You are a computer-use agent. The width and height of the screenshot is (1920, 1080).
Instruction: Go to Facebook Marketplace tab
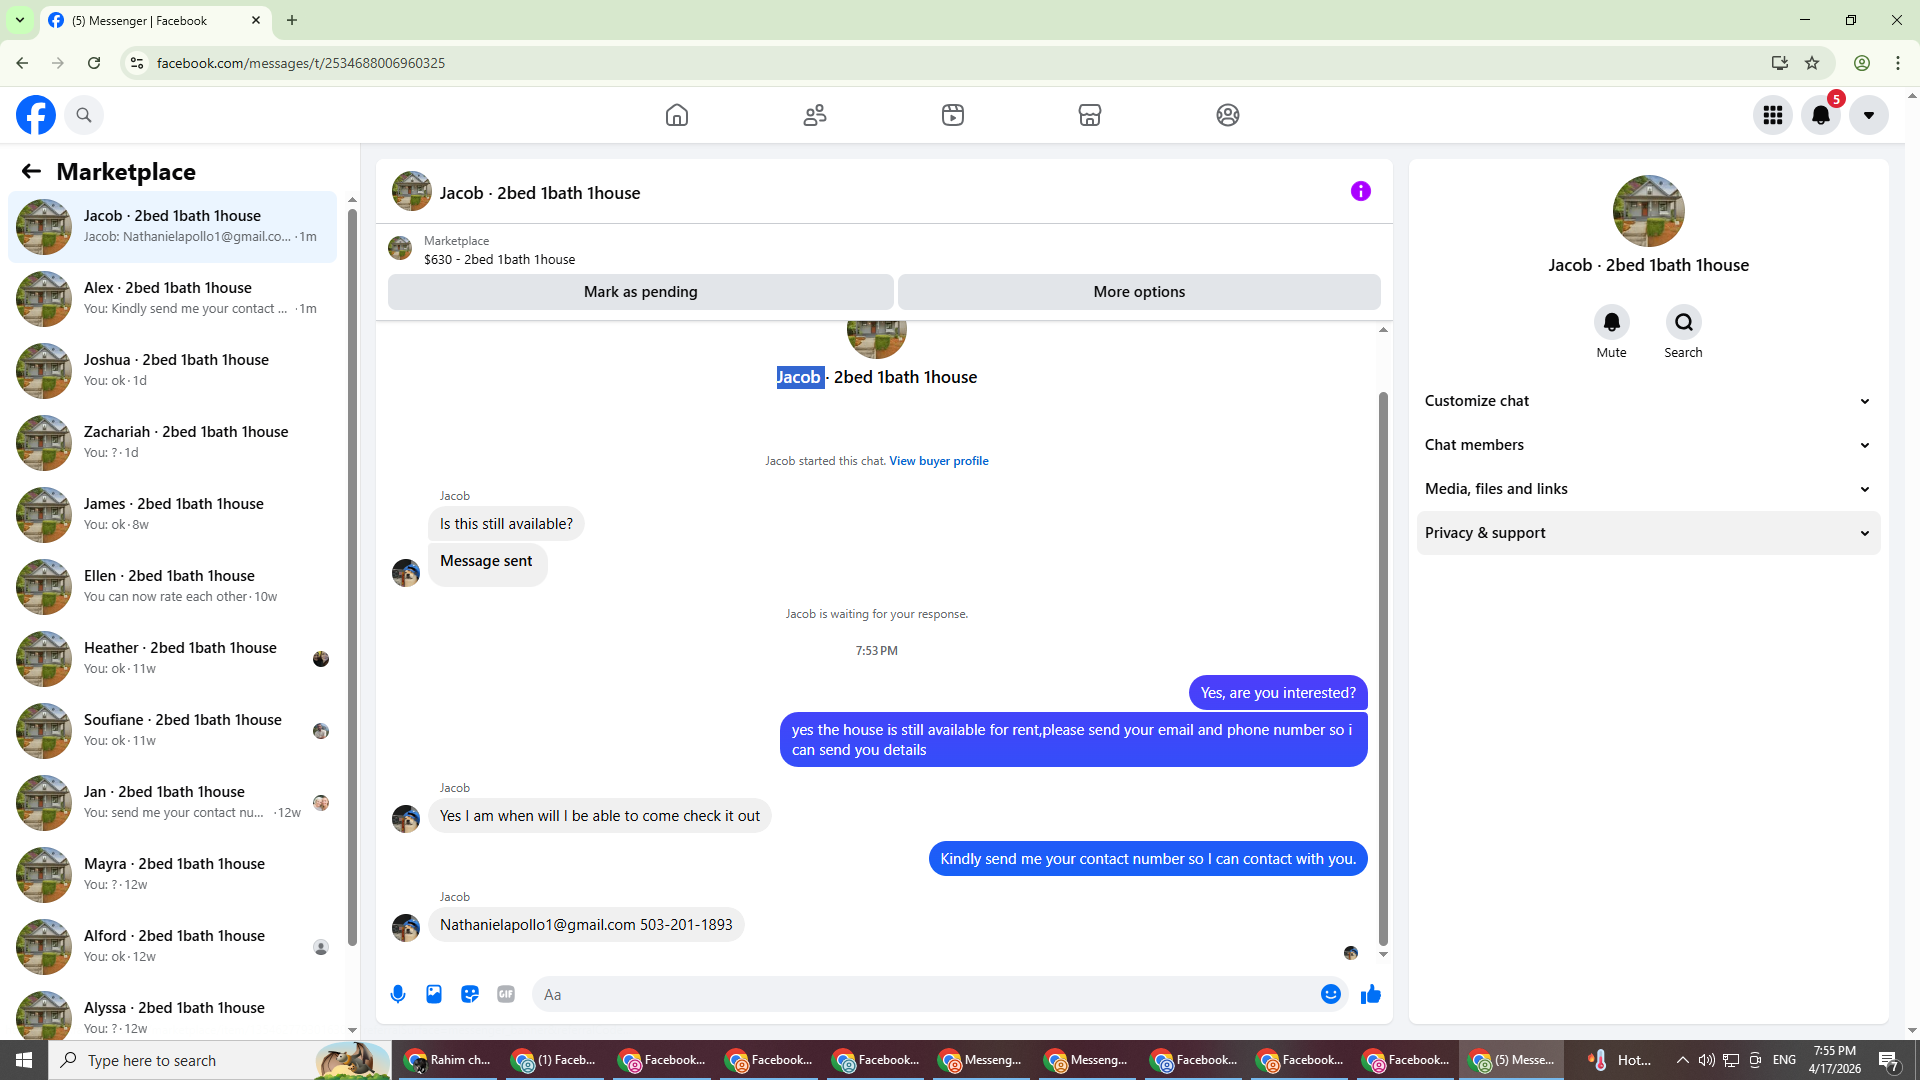[x=1090, y=115]
